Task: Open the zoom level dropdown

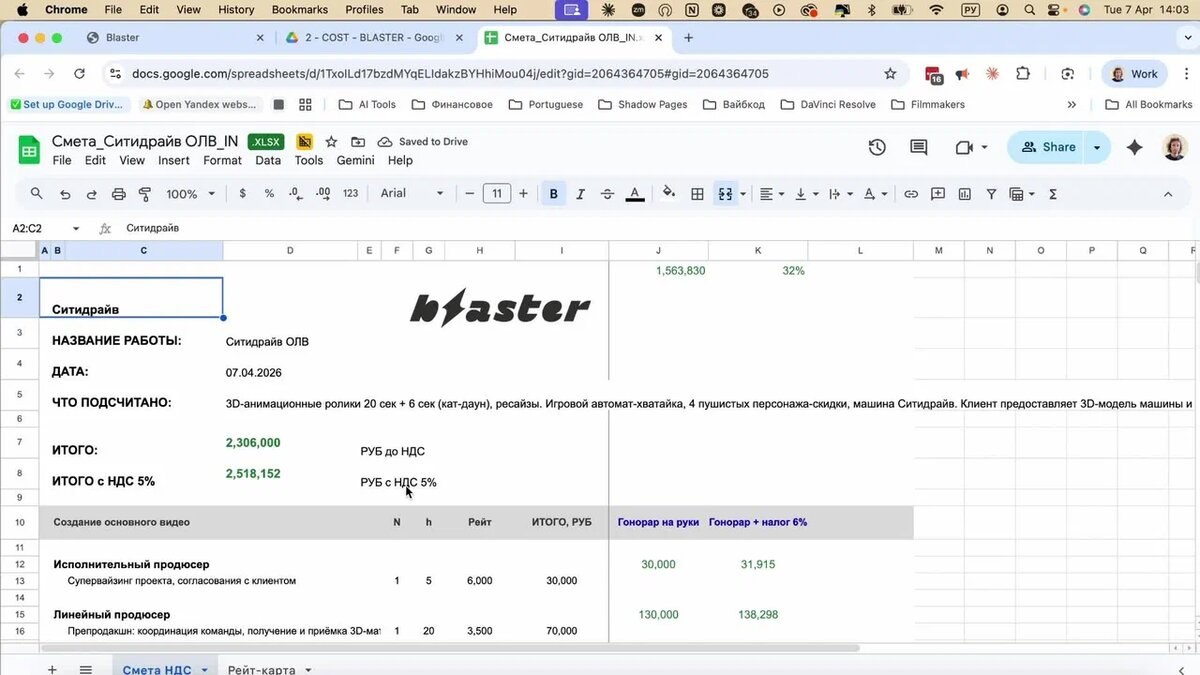Action: 190,194
